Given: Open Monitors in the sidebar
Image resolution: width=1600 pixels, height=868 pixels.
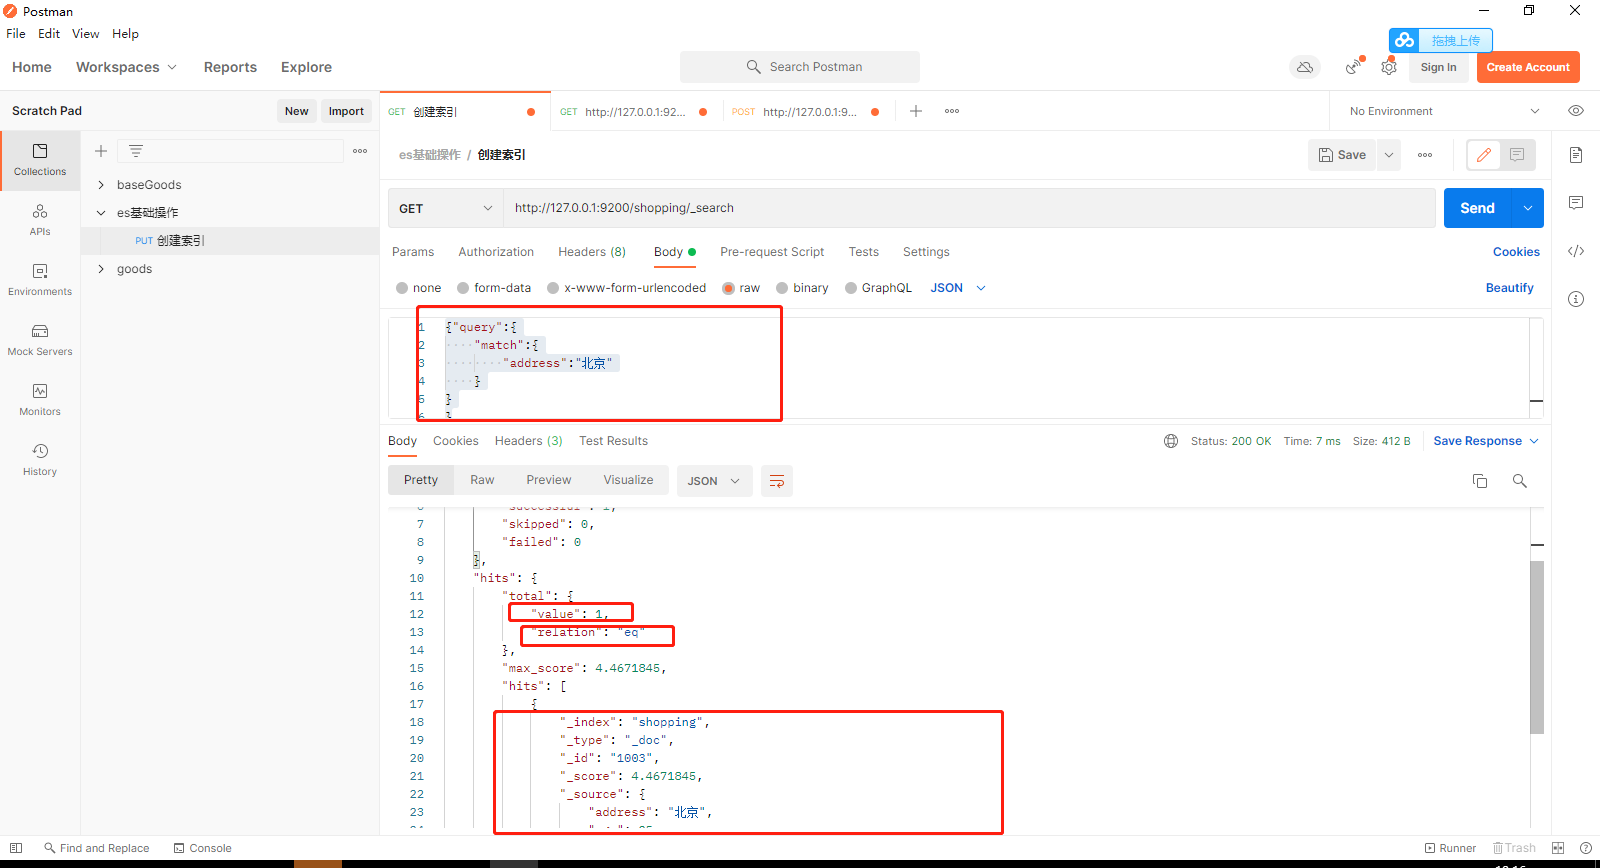Looking at the screenshot, I should coord(40,400).
